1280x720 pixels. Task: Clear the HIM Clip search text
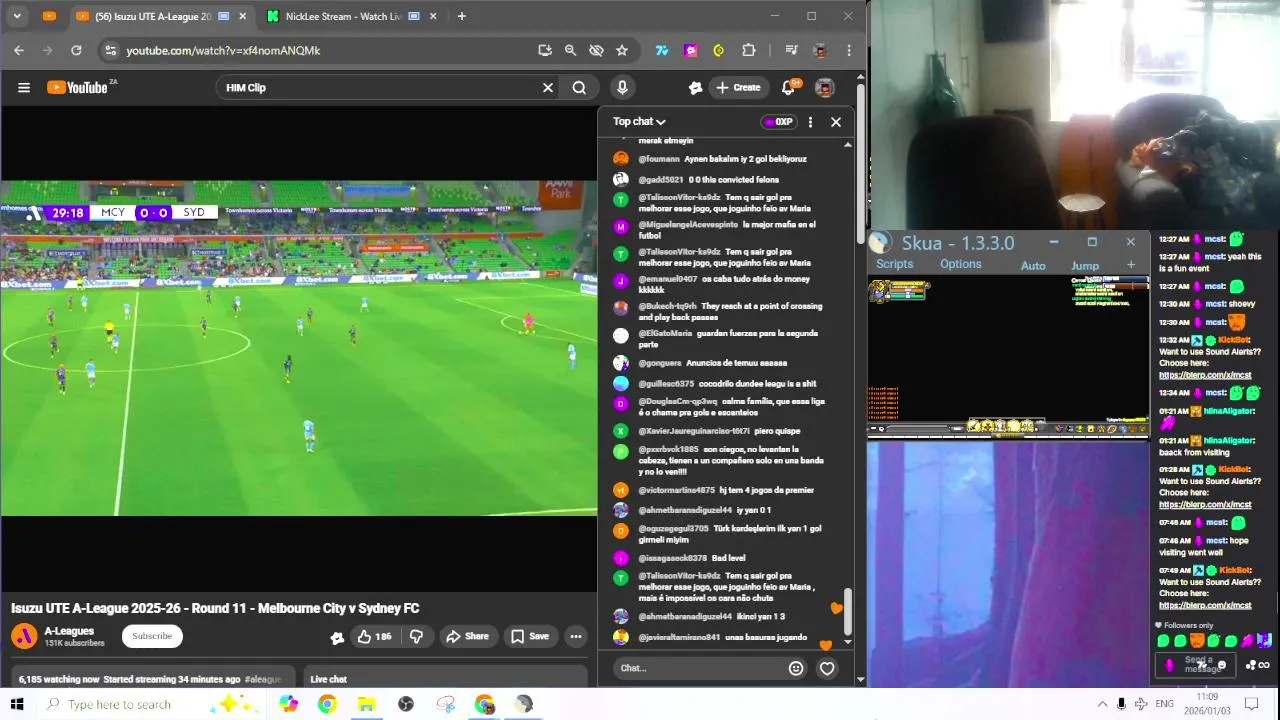548,88
